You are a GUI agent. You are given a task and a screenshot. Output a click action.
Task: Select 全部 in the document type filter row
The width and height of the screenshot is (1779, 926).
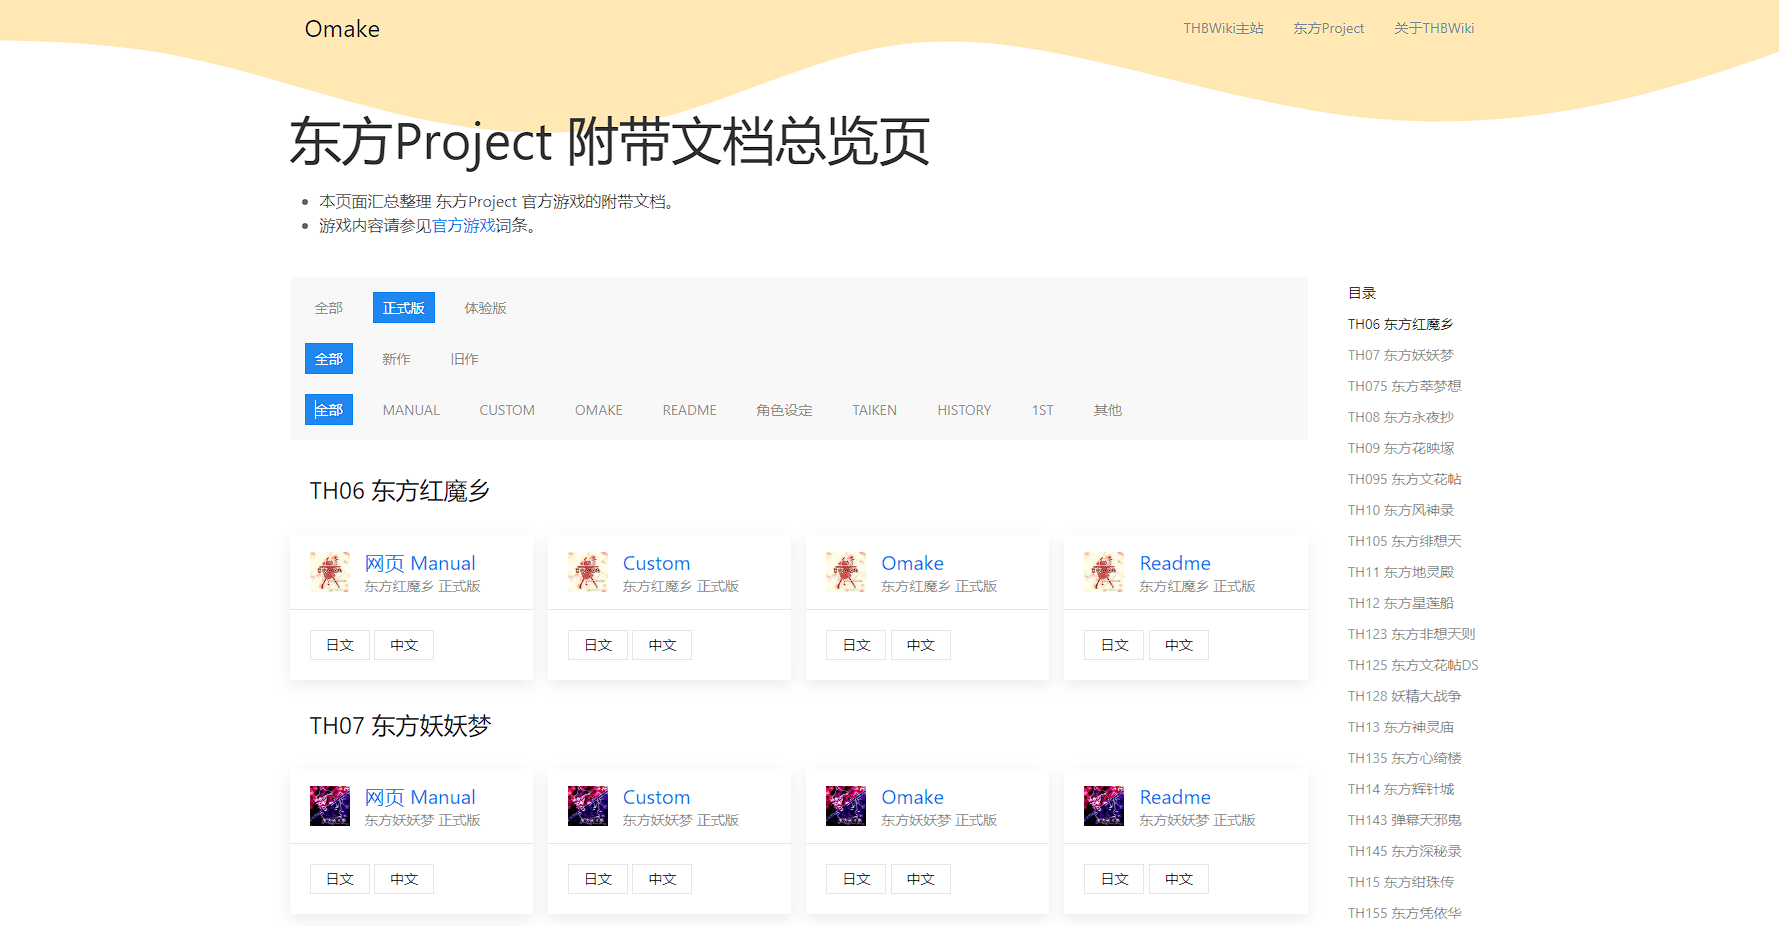(329, 410)
